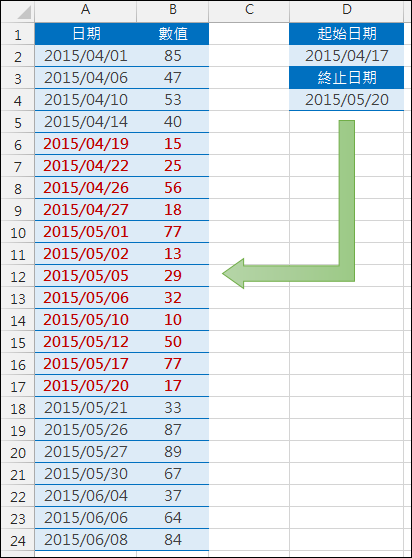Select cell with value 17

tap(173, 386)
